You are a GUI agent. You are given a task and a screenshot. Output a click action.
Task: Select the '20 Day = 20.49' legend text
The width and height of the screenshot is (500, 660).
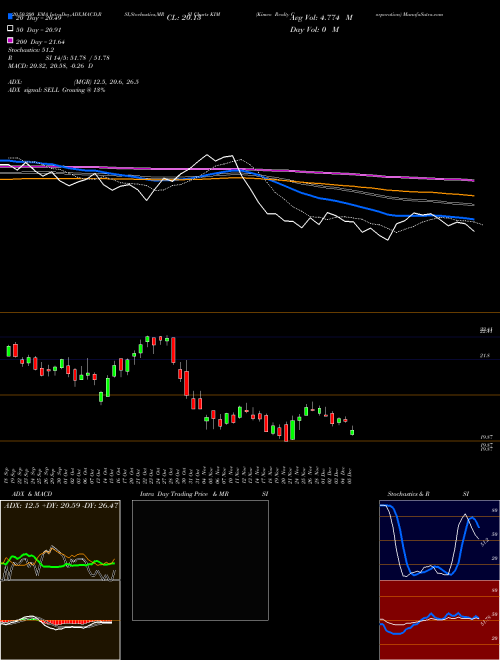click(x=38, y=18)
